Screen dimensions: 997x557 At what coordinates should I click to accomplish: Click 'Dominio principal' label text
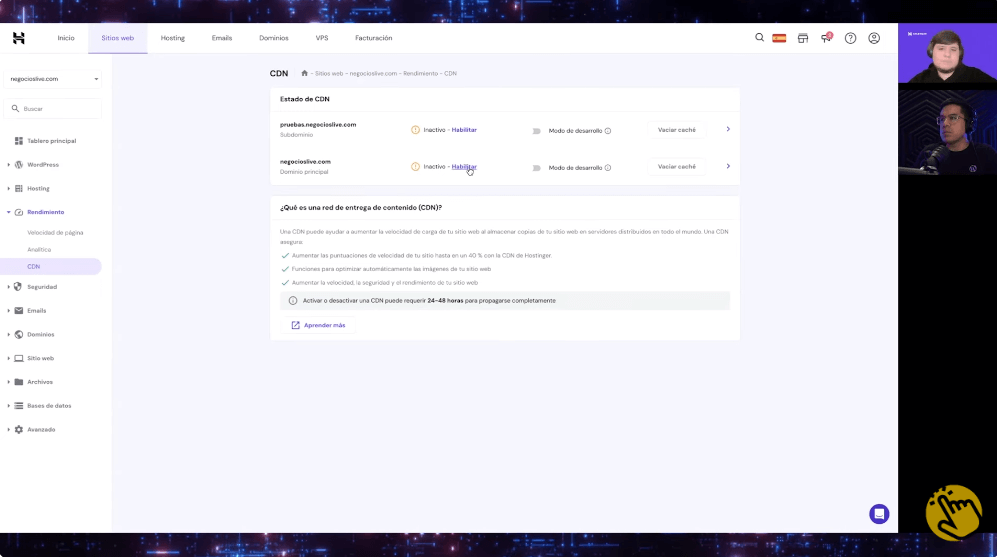304,172
